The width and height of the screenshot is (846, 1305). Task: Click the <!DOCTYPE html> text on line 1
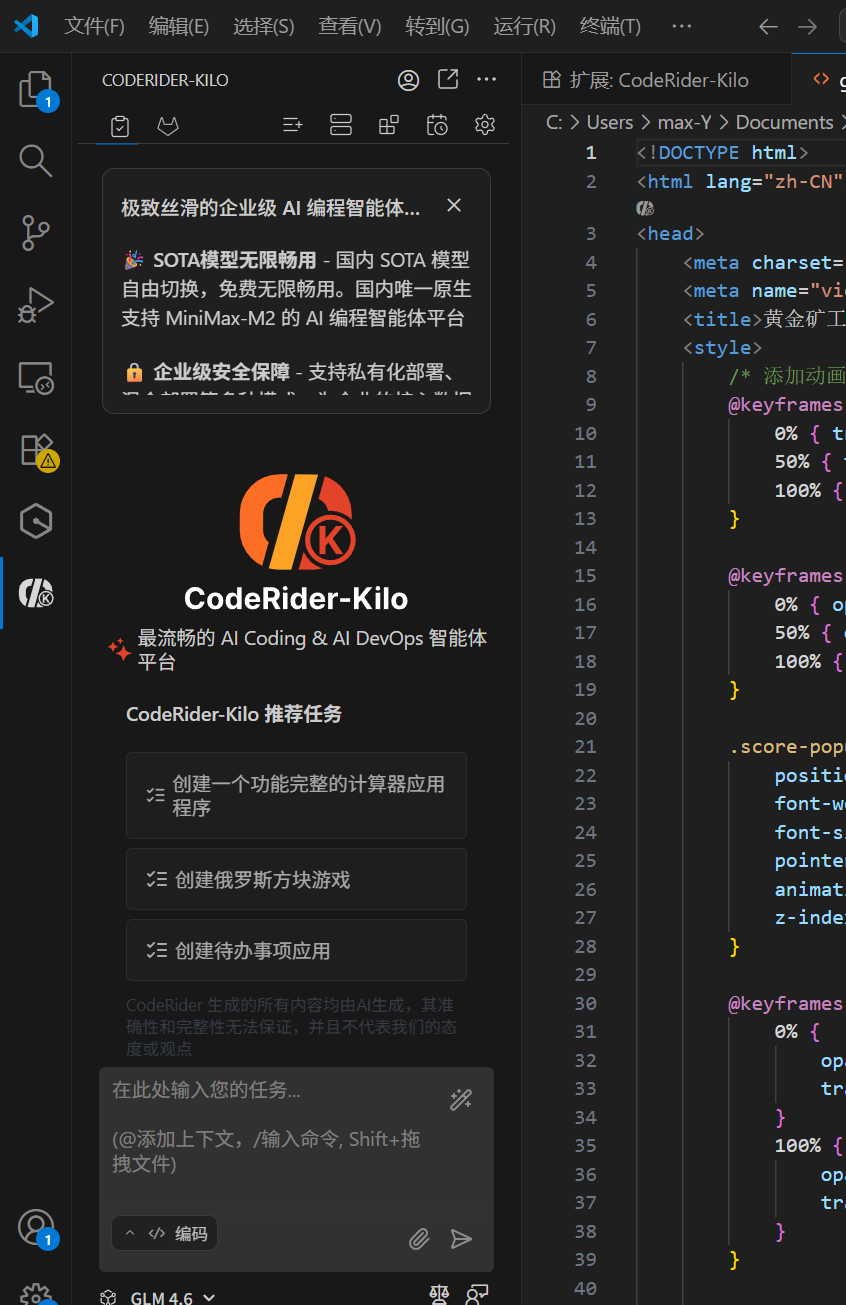[x=721, y=153]
